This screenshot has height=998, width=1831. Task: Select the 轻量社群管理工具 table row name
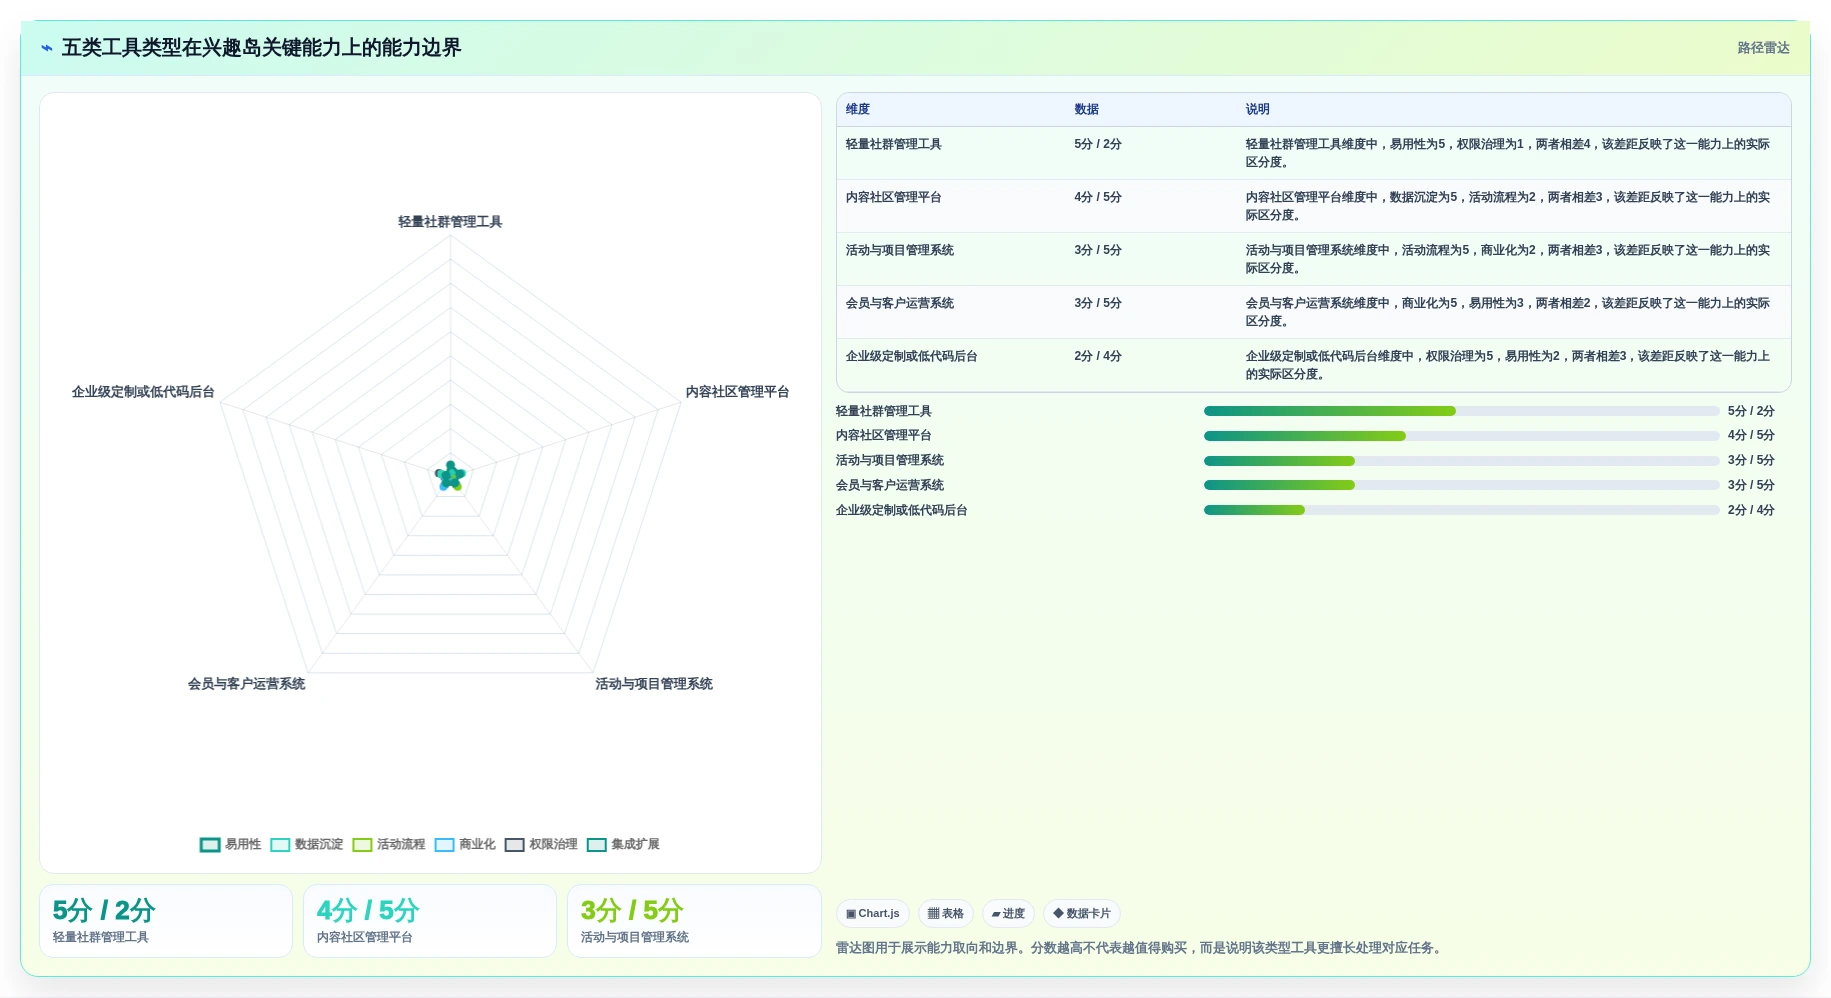(x=894, y=144)
